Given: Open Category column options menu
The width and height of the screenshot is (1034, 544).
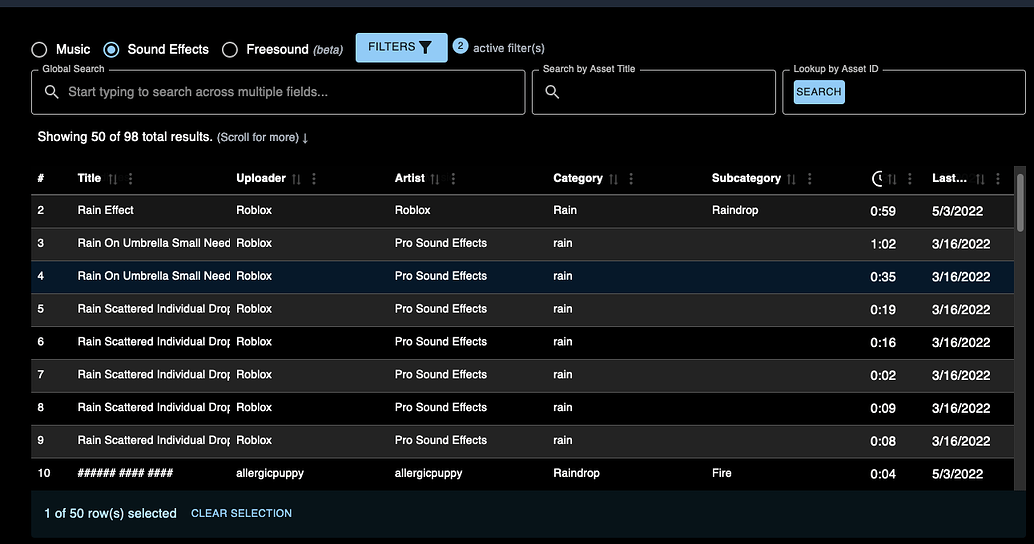Looking at the screenshot, I should pyautogui.click(x=631, y=179).
